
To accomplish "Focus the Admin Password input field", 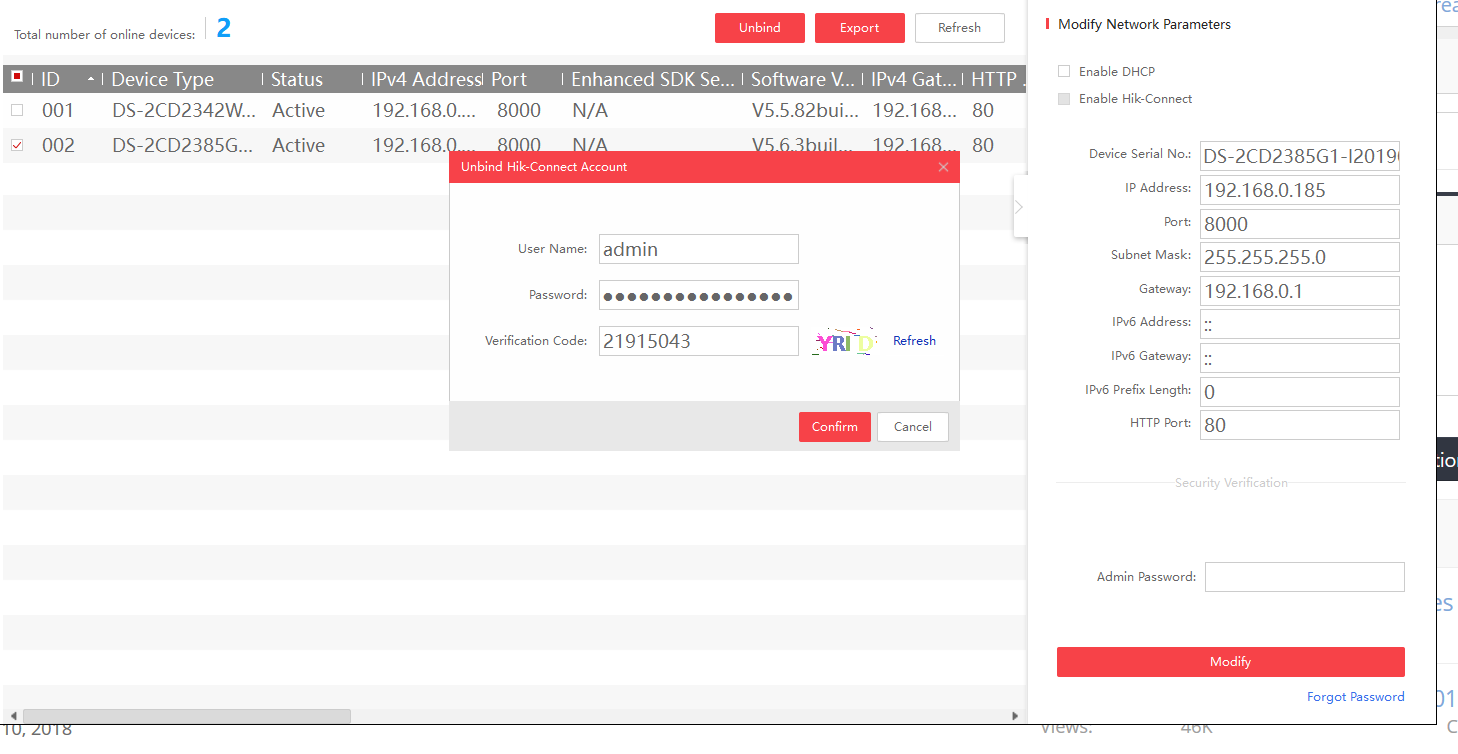I will 1304,577.
